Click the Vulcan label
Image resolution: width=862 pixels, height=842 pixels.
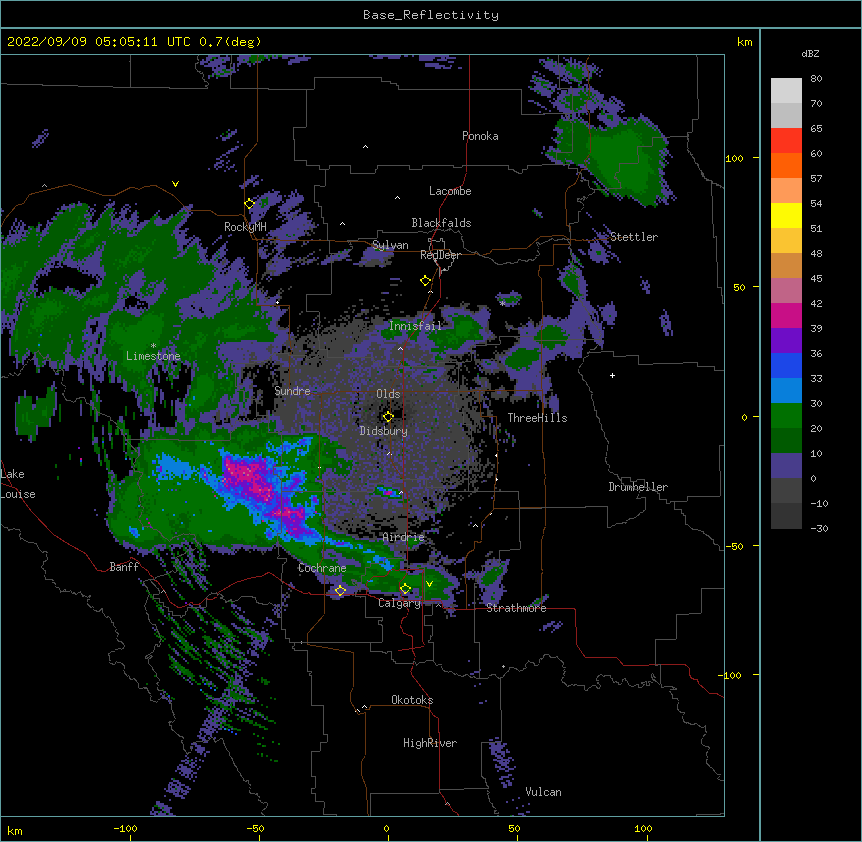[x=543, y=792]
